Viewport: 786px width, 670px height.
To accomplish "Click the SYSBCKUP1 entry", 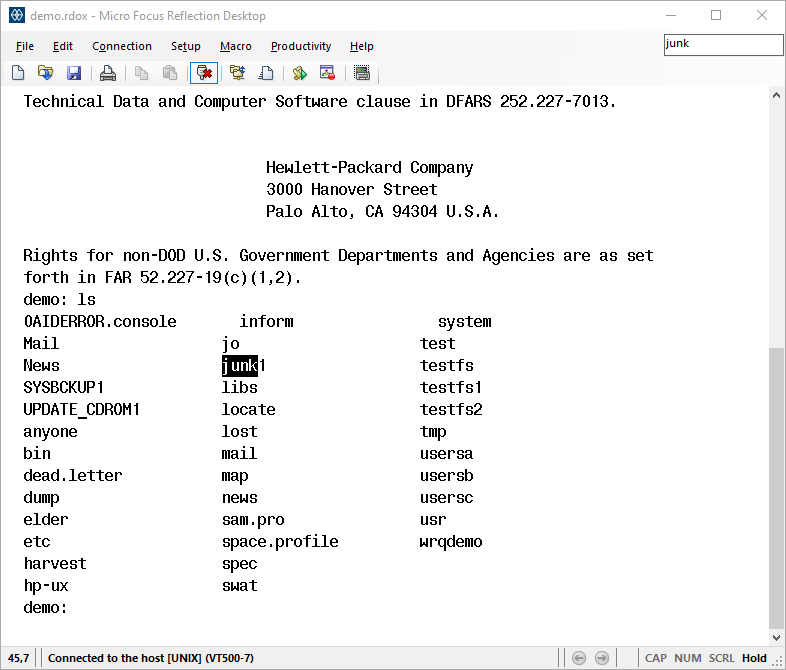I will click(x=64, y=387).
